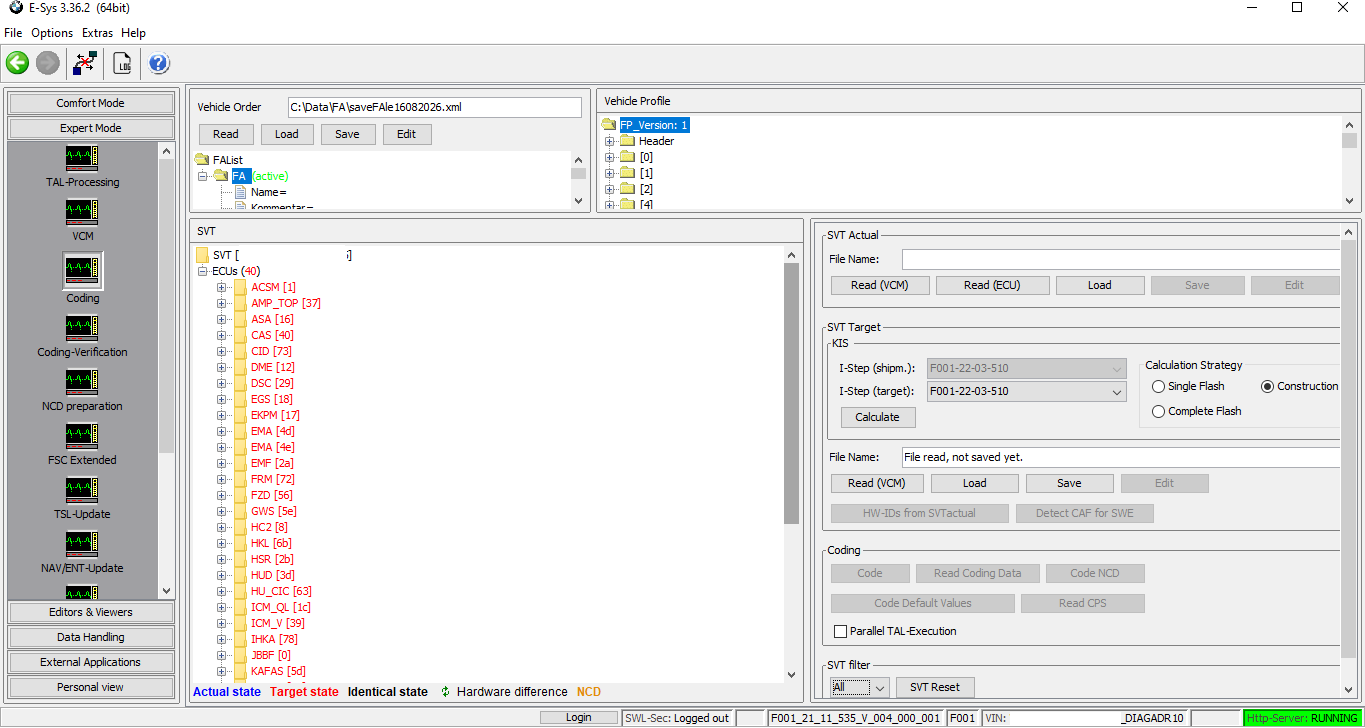Open the Coding-Verification module icon
Image resolution: width=1365 pixels, height=728 pixels.
pos(82,328)
